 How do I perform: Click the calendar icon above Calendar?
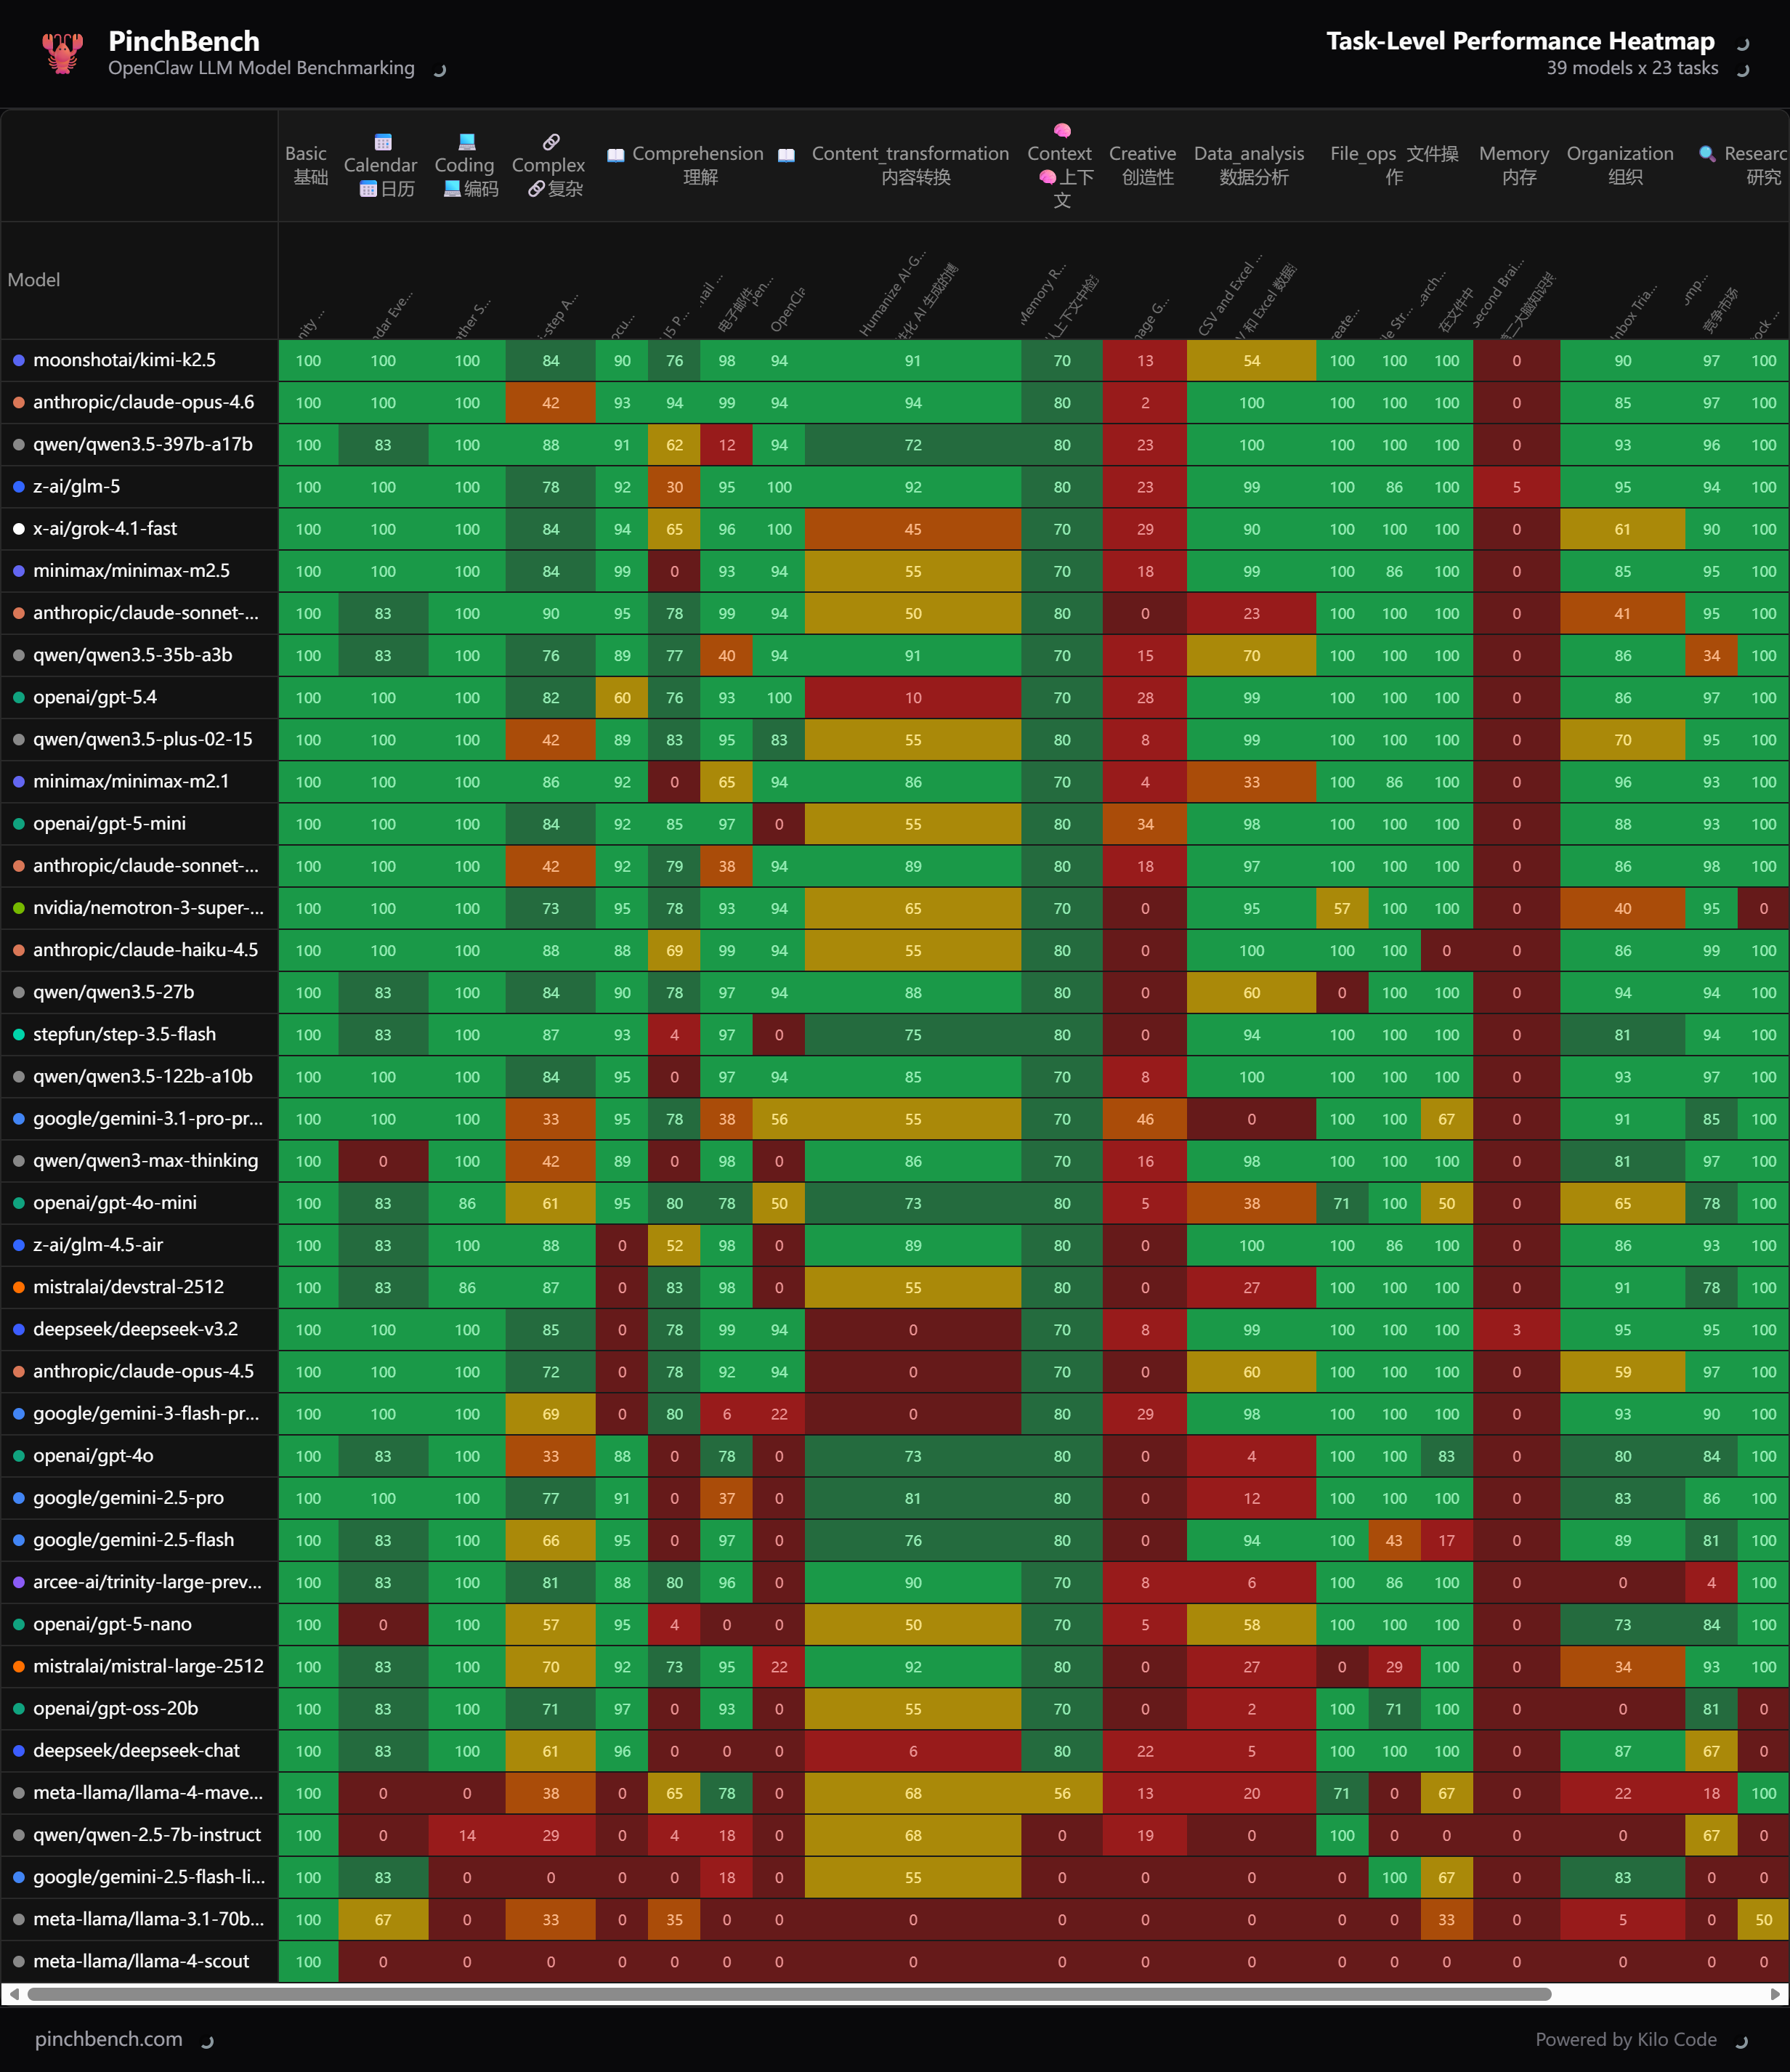point(382,142)
